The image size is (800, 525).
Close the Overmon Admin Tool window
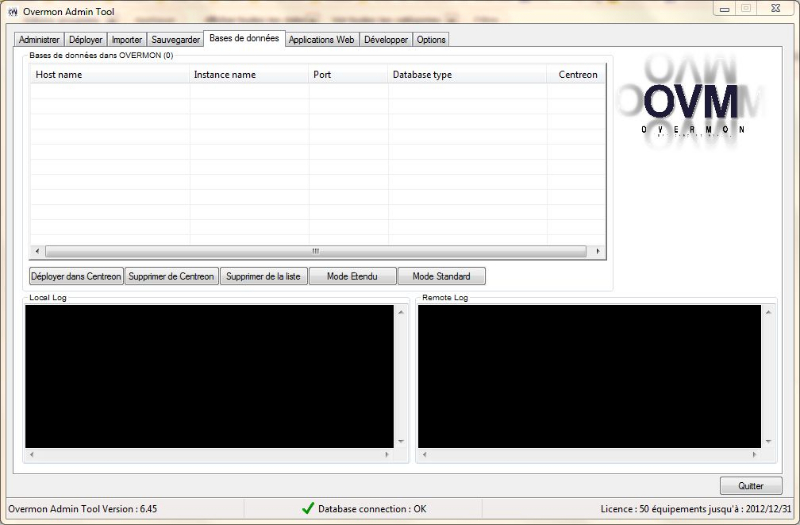pos(776,9)
